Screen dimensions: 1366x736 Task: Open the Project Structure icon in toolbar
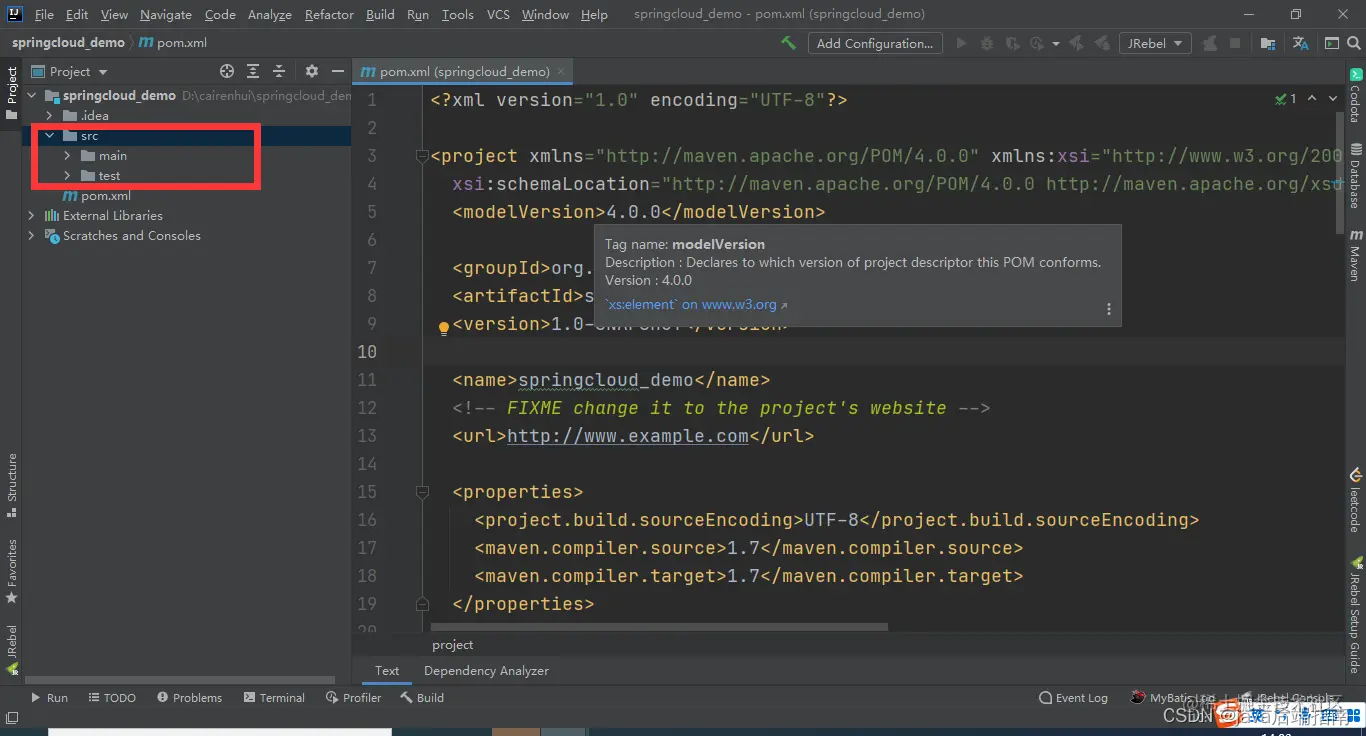pyautogui.click(x=1267, y=43)
